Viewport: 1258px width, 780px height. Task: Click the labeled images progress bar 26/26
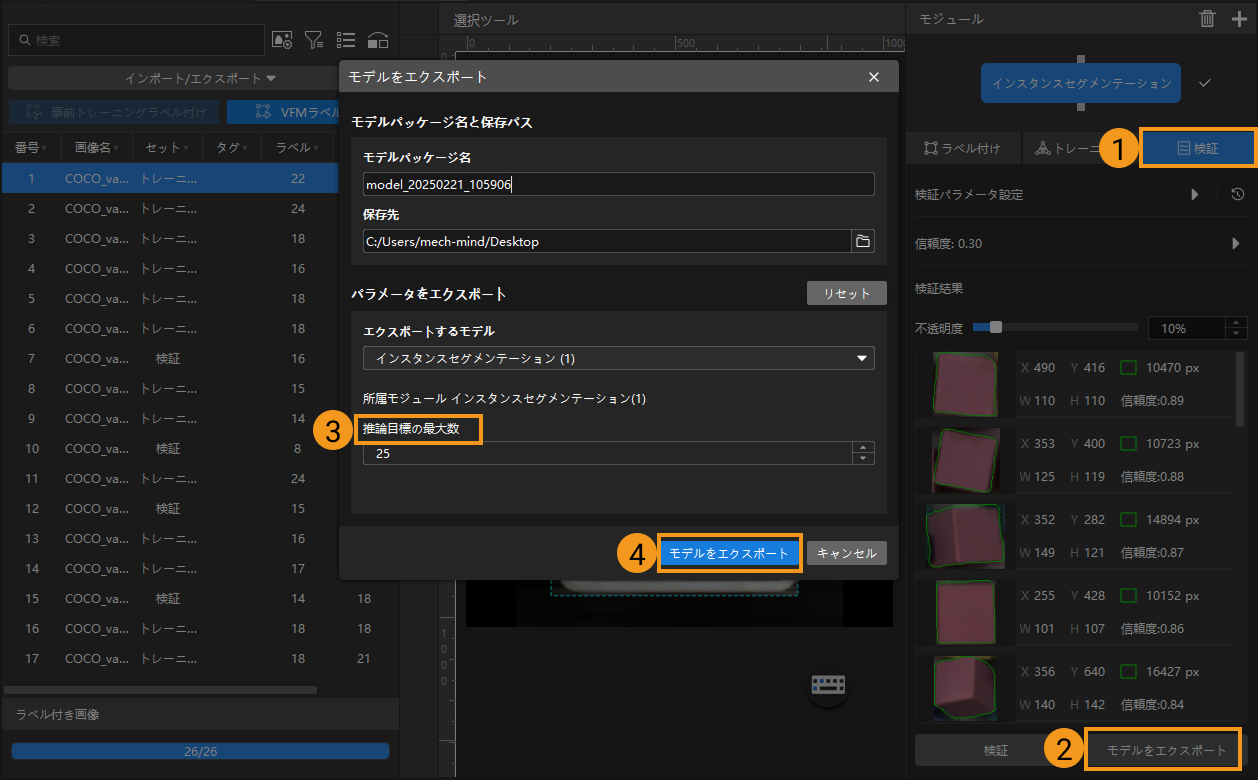(x=200, y=751)
